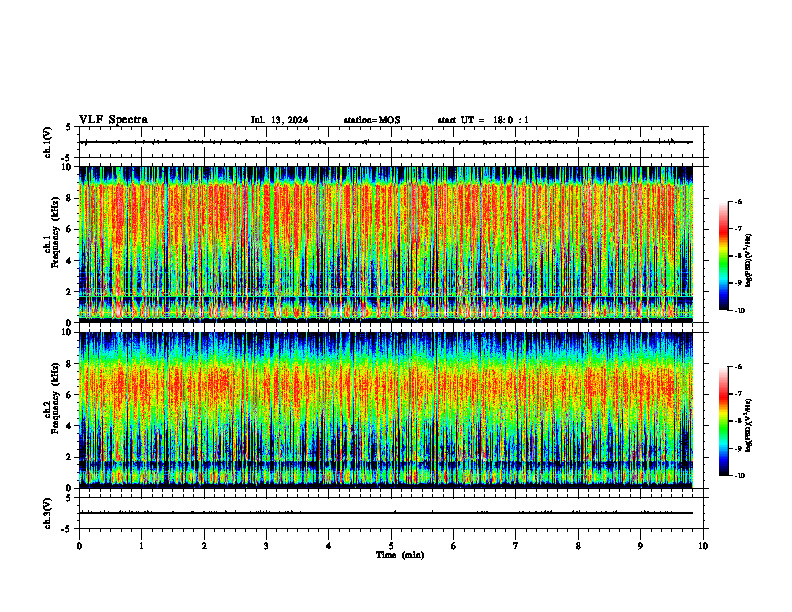Viewport: 792px width, 612px height.
Task: Click the ch.2 spectrogram panel
Action: coord(386,410)
